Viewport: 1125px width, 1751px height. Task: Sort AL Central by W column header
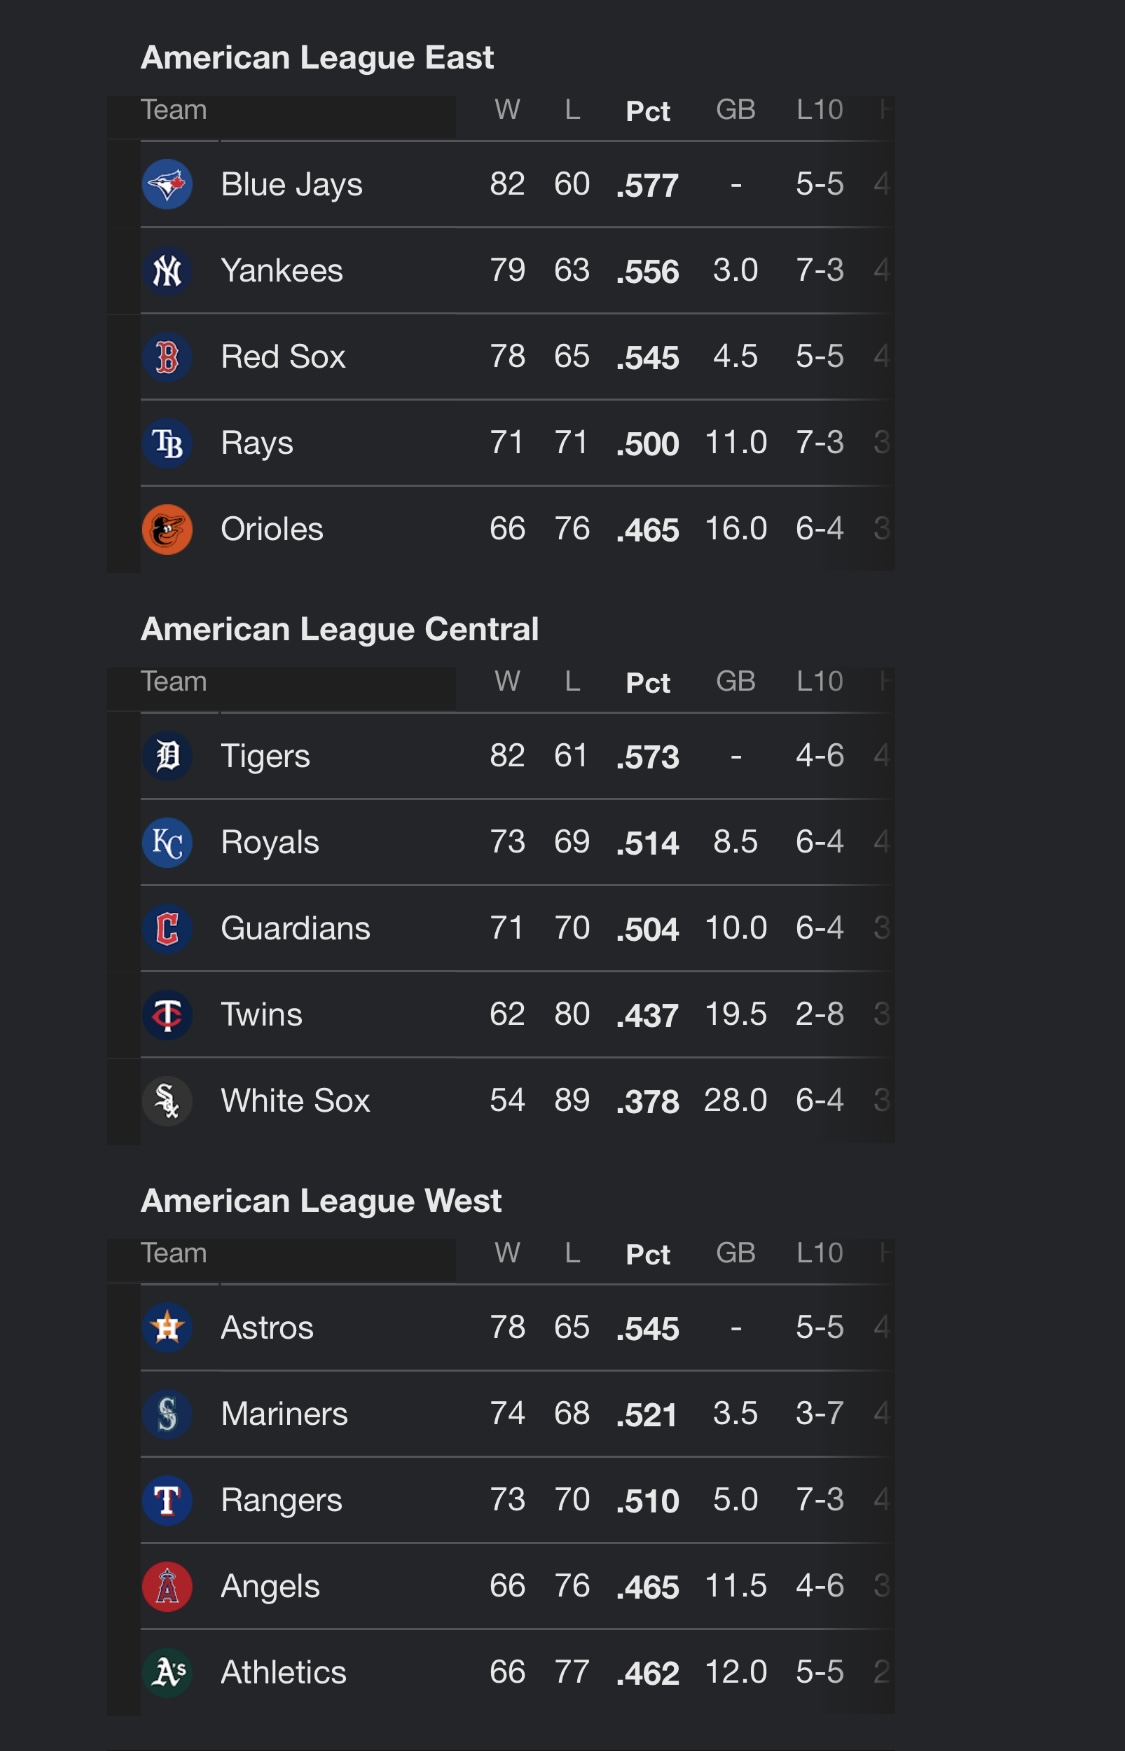pos(507,682)
